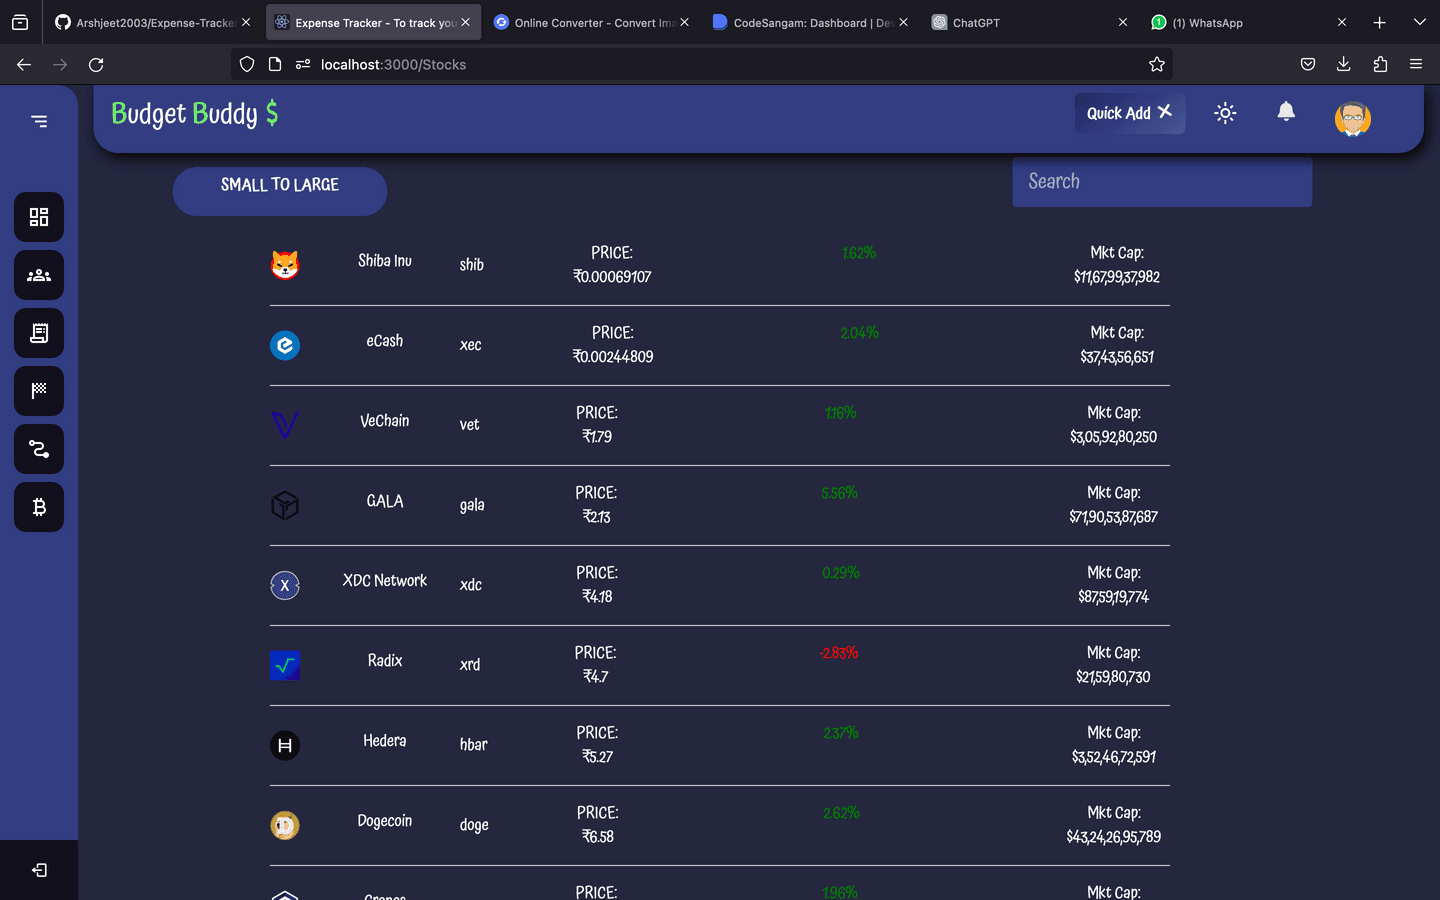Reload the page with refresh icon

[96, 64]
